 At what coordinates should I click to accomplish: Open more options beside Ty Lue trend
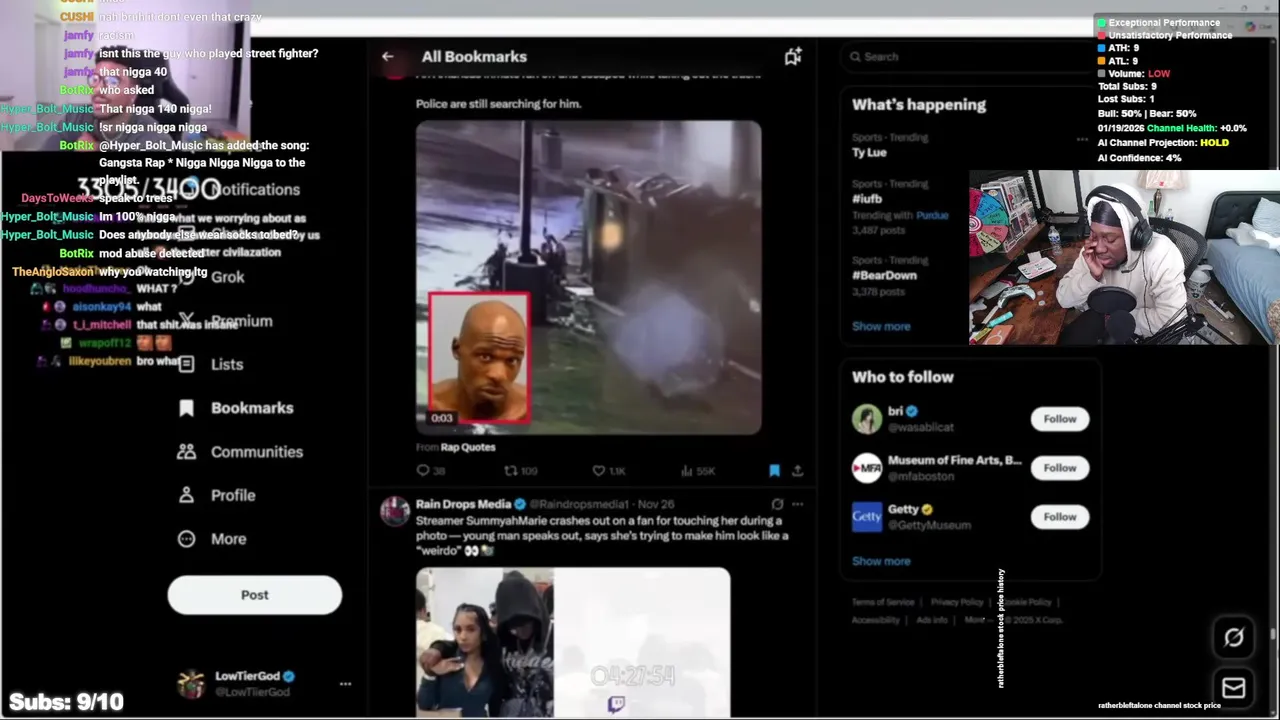pyautogui.click(x=1081, y=140)
